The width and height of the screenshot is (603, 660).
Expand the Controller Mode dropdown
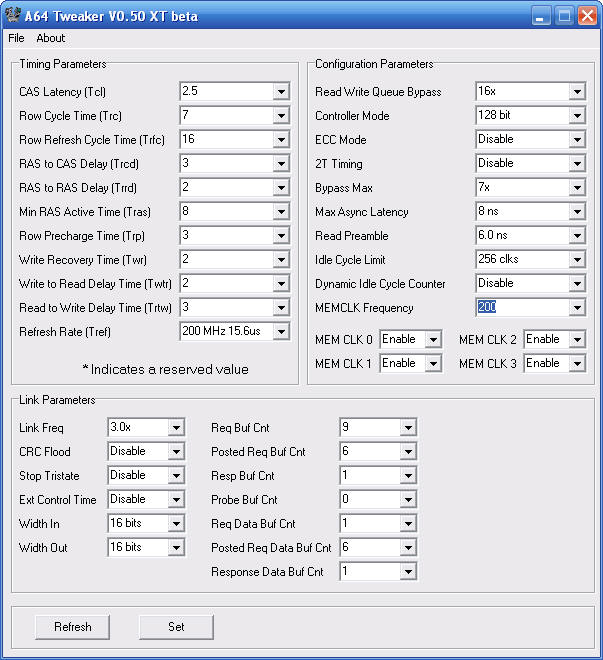pyautogui.click(x=577, y=115)
